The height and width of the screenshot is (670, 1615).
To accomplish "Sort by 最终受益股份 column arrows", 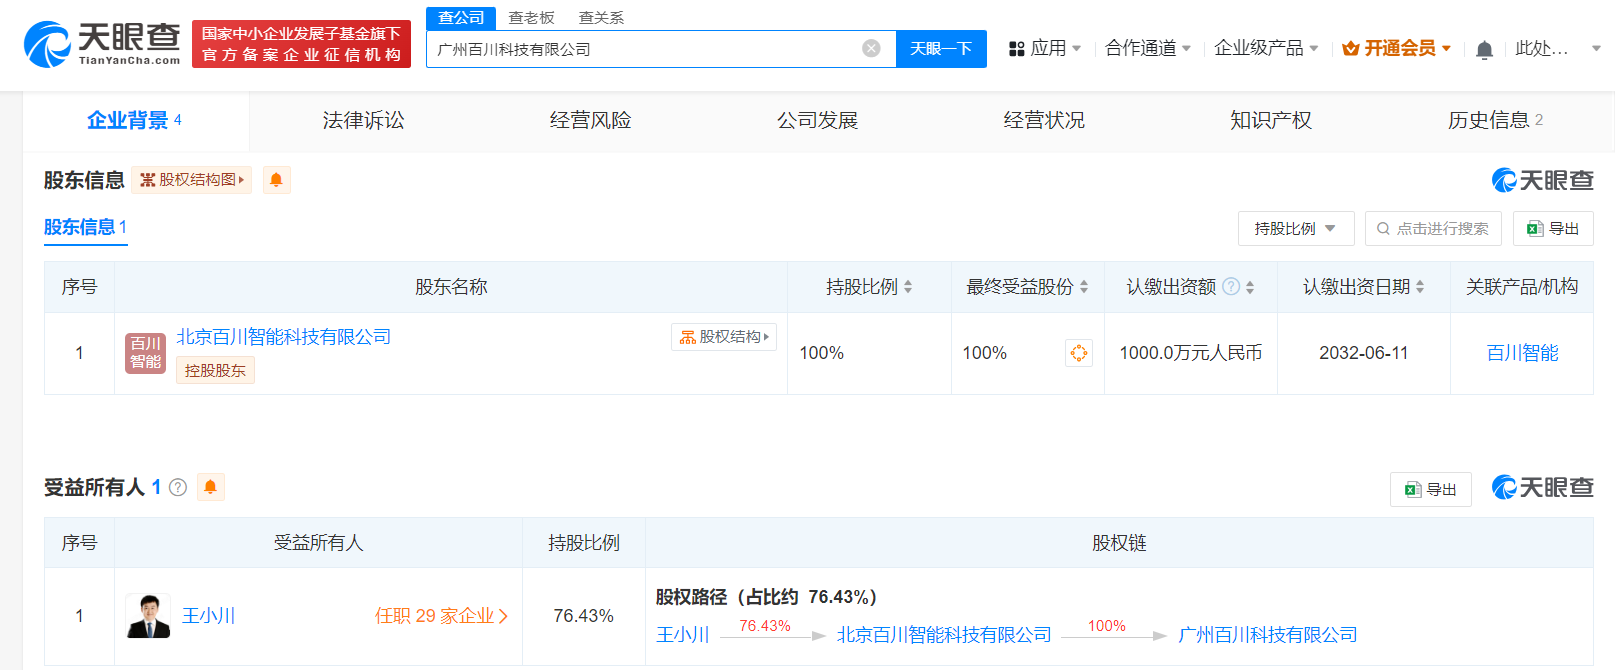I will coord(1084,287).
